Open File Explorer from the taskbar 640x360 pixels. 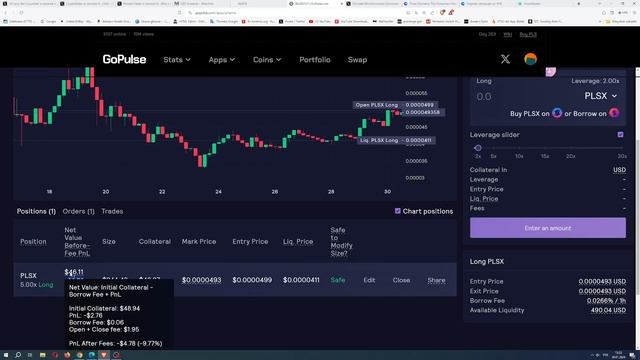(42, 355)
